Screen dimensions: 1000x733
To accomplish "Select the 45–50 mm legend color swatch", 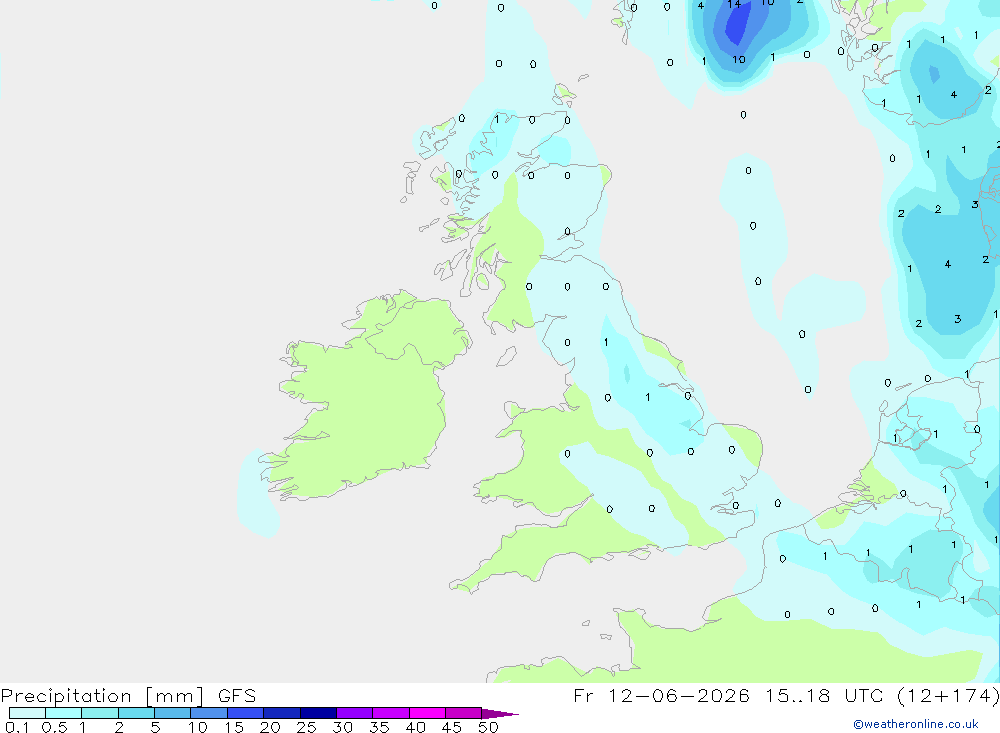I will pyautogui.click(x=464, y=713).
